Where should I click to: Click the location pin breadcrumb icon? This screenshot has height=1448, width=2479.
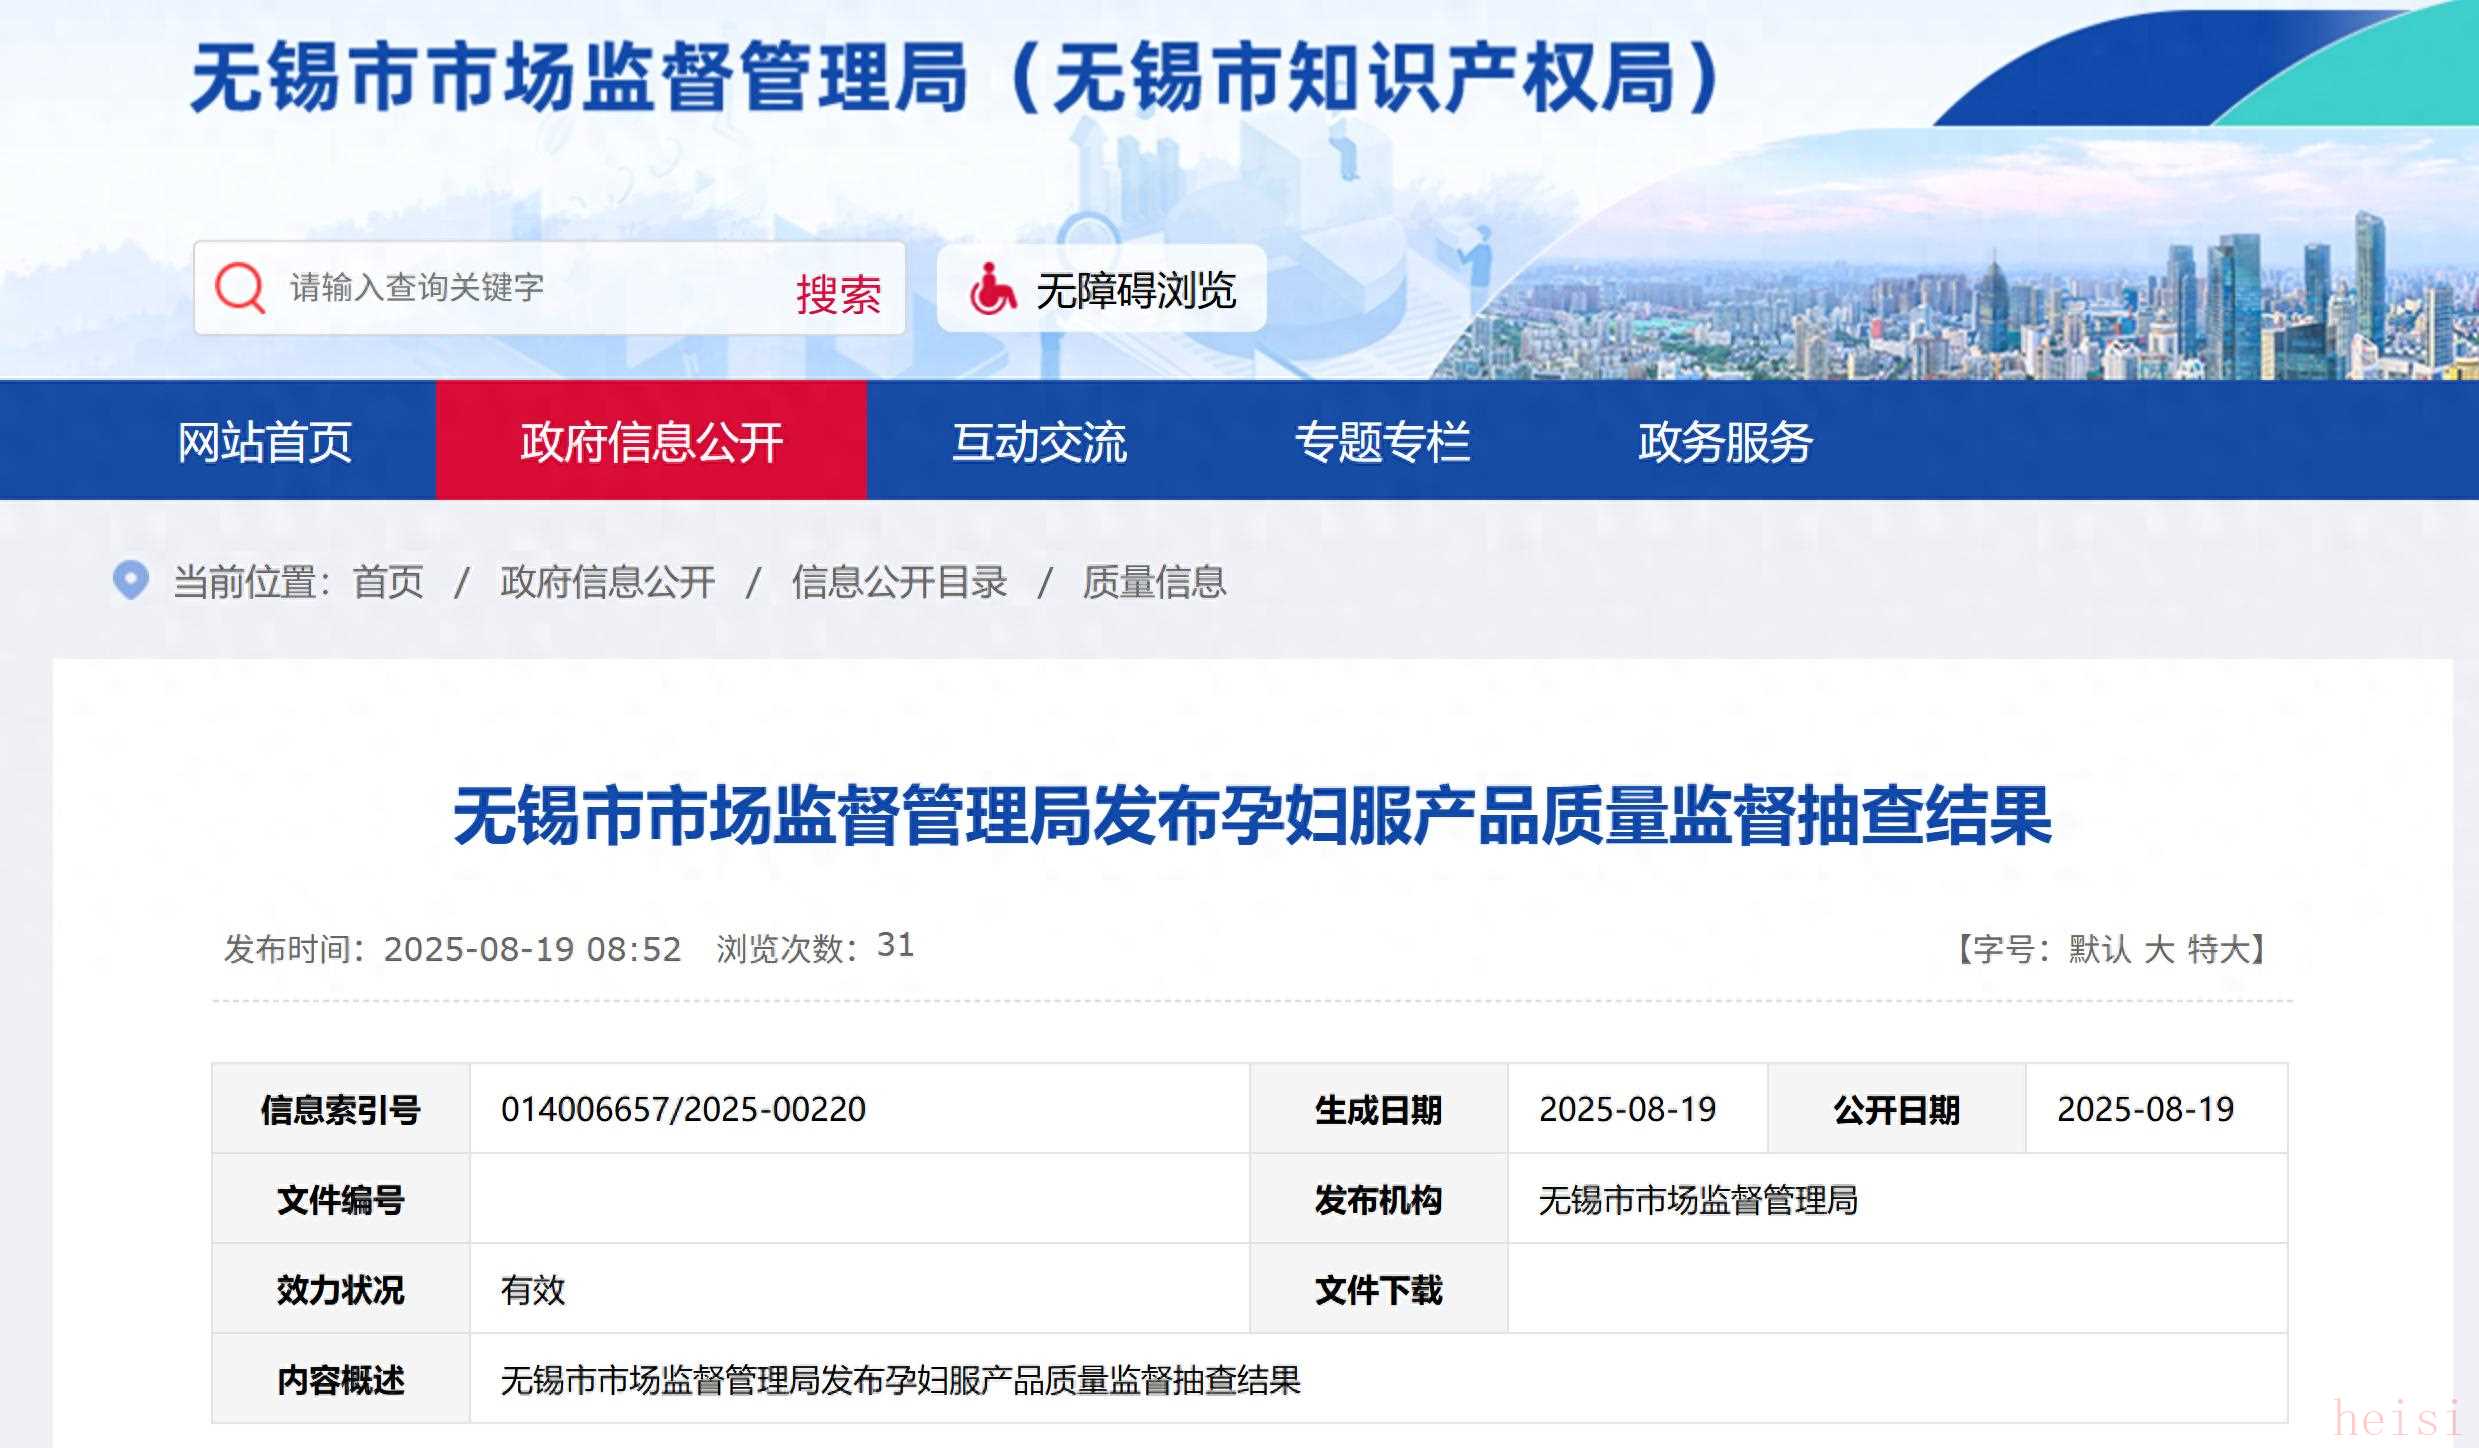pos(131,581)
